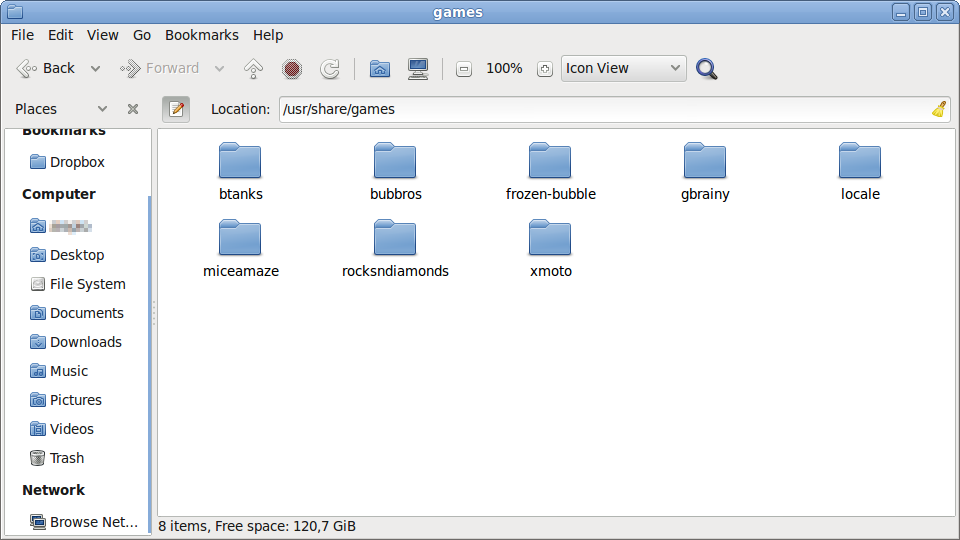
Task: Click the Up parent folder arrow icon
Action: point(254,69)
